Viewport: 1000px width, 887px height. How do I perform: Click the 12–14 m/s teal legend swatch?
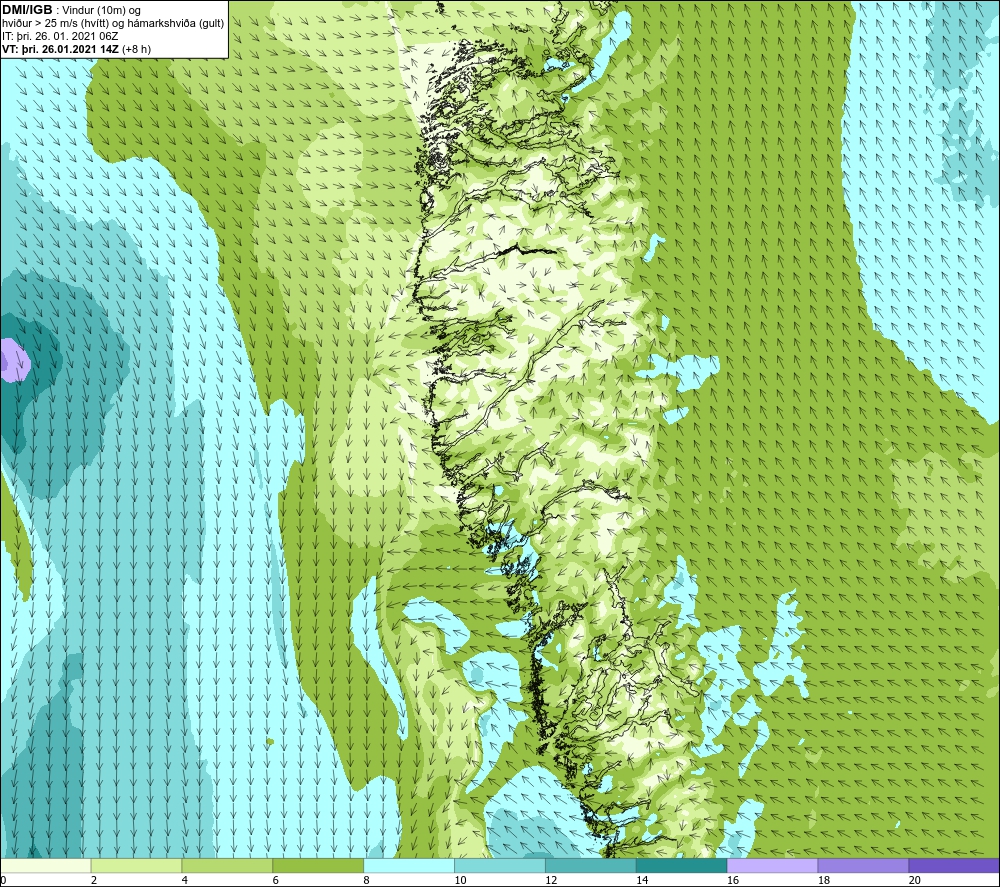(x=591, y=865)
